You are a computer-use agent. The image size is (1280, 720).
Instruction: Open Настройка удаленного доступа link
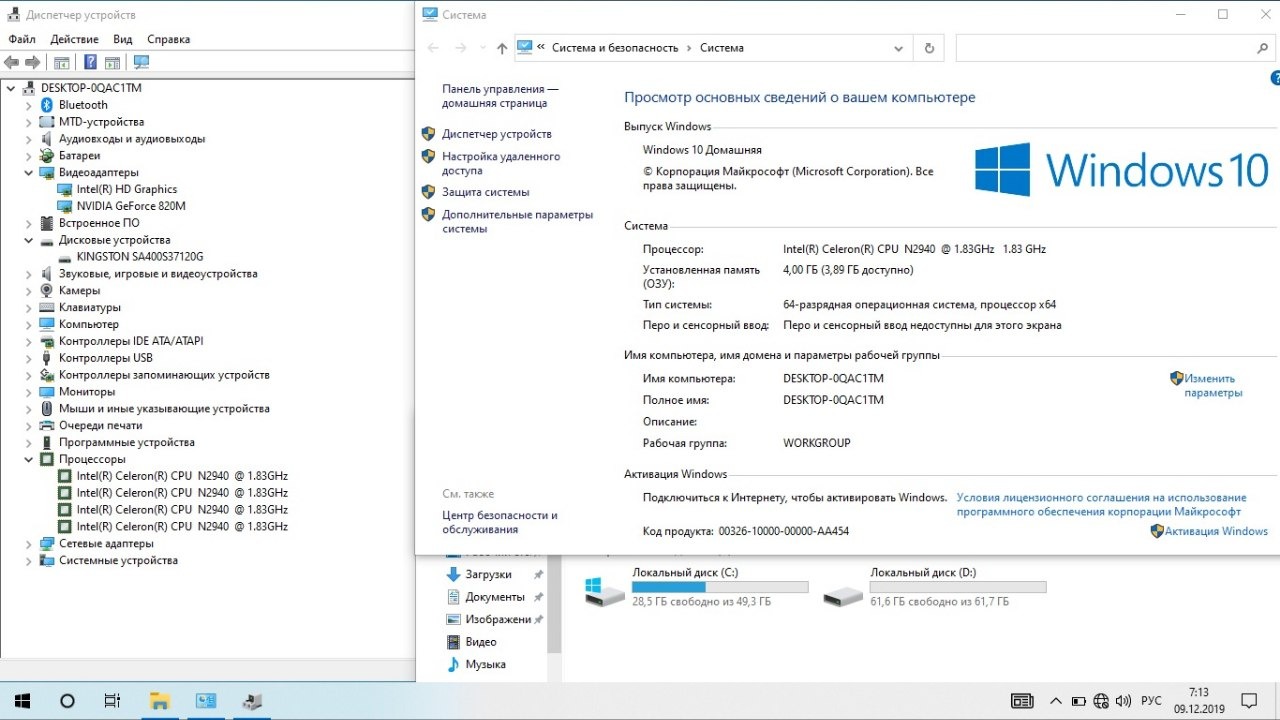pyautogui.click(x=501, y=163)
